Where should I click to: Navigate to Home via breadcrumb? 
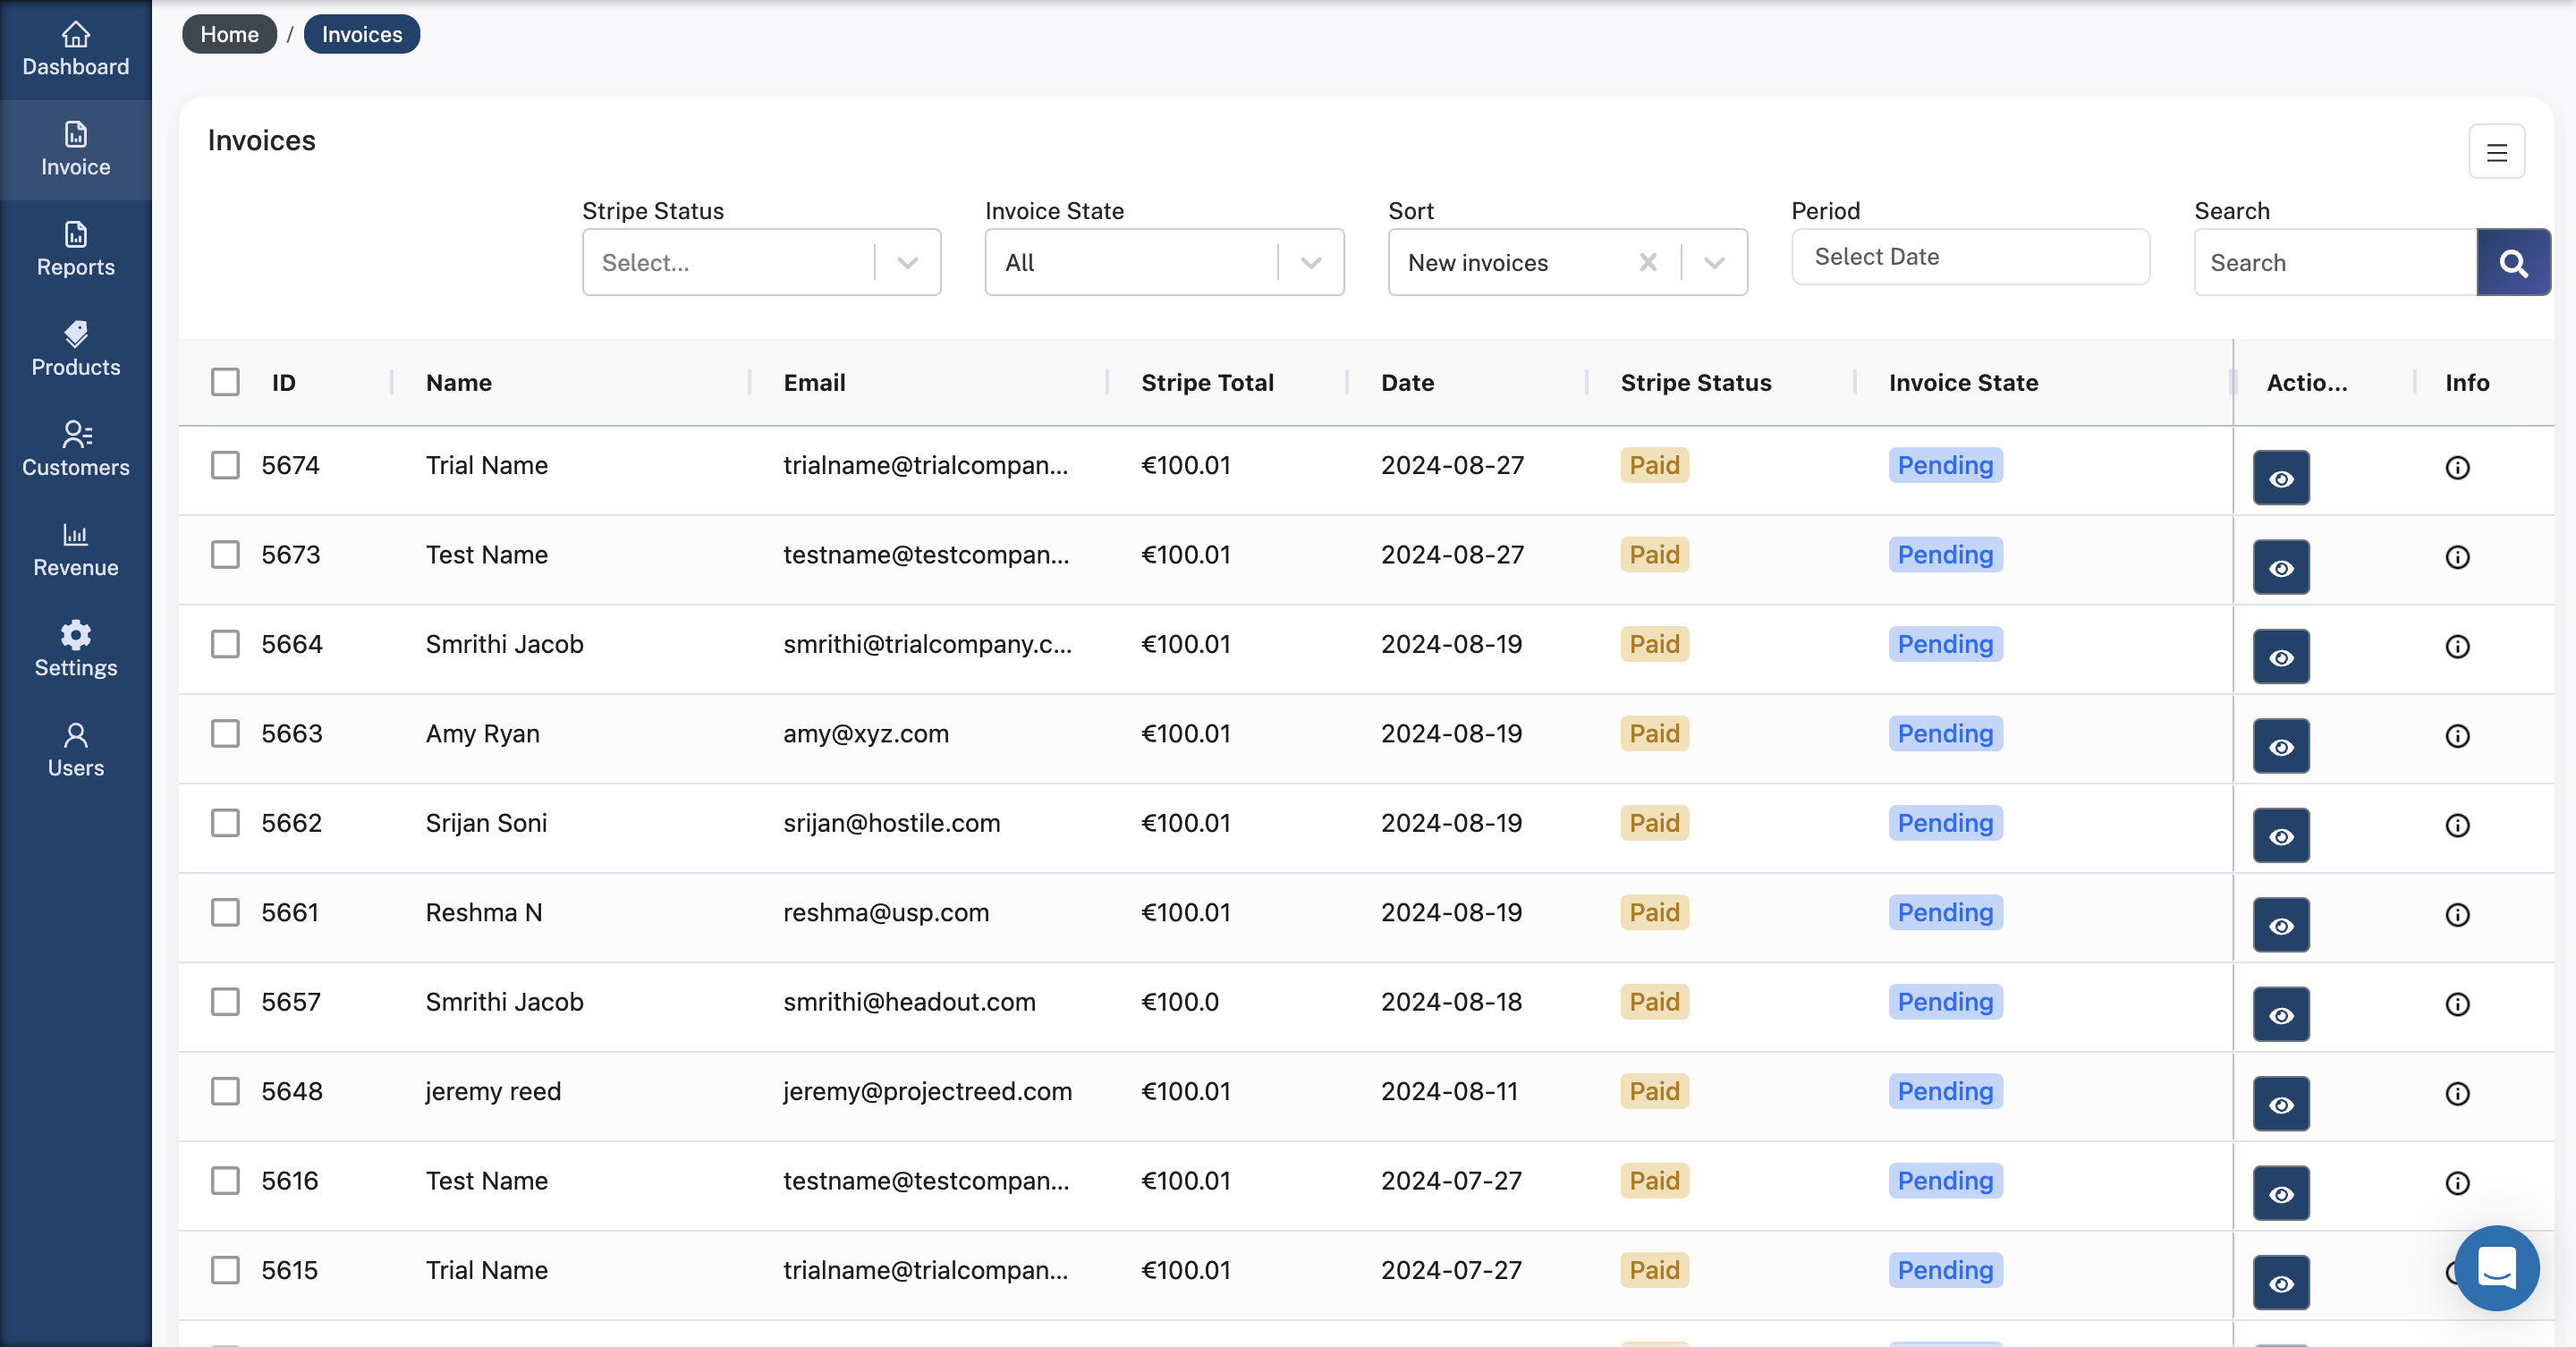click(x=229, y=33)
